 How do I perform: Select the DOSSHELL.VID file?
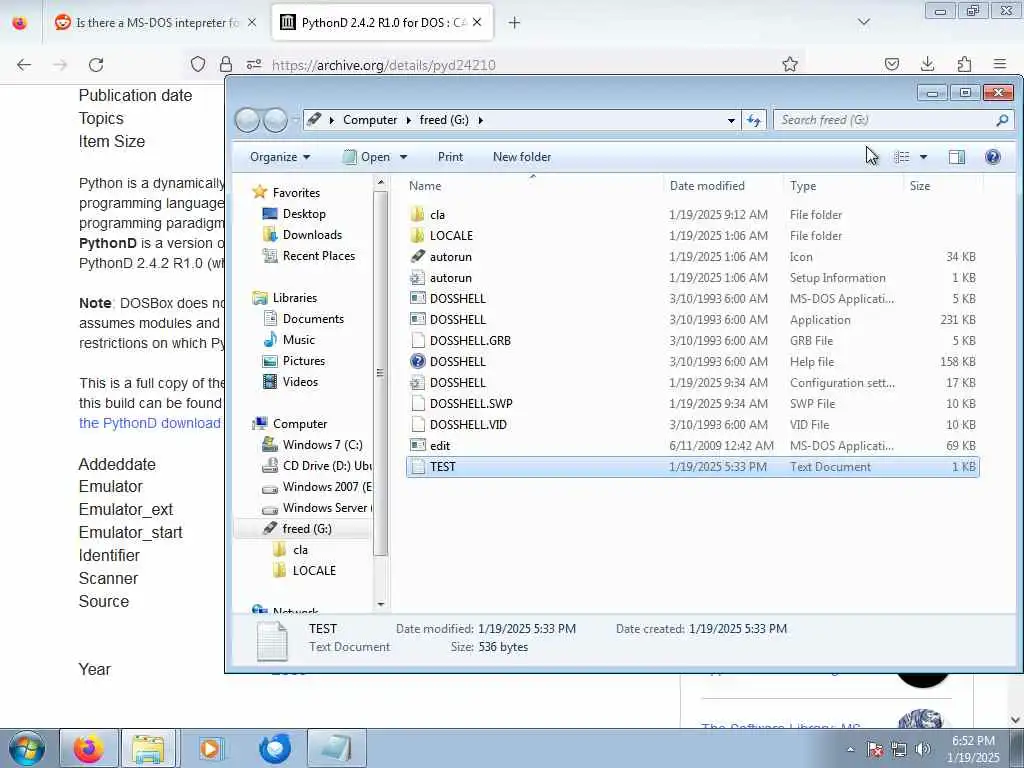coord(692,424)
